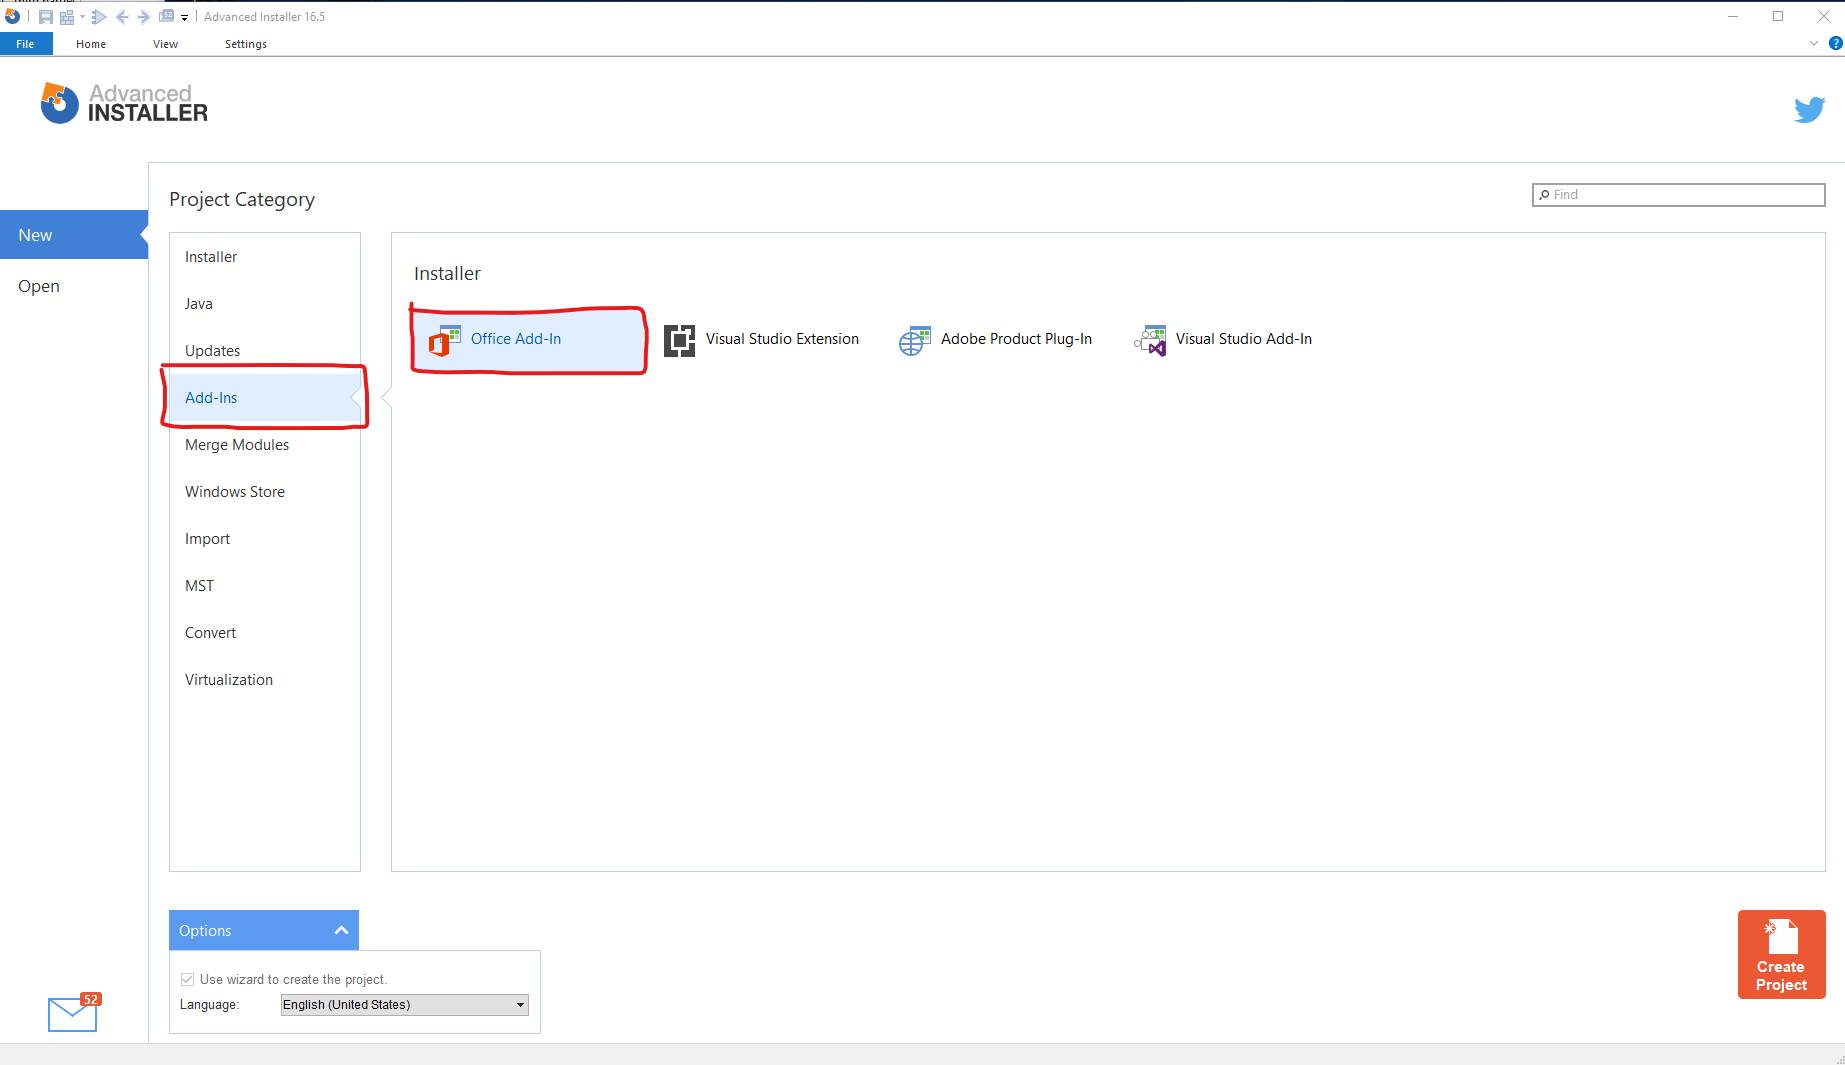
Task: Select the Visual Studio Extension icon
Action: click(x=679, y=340)
